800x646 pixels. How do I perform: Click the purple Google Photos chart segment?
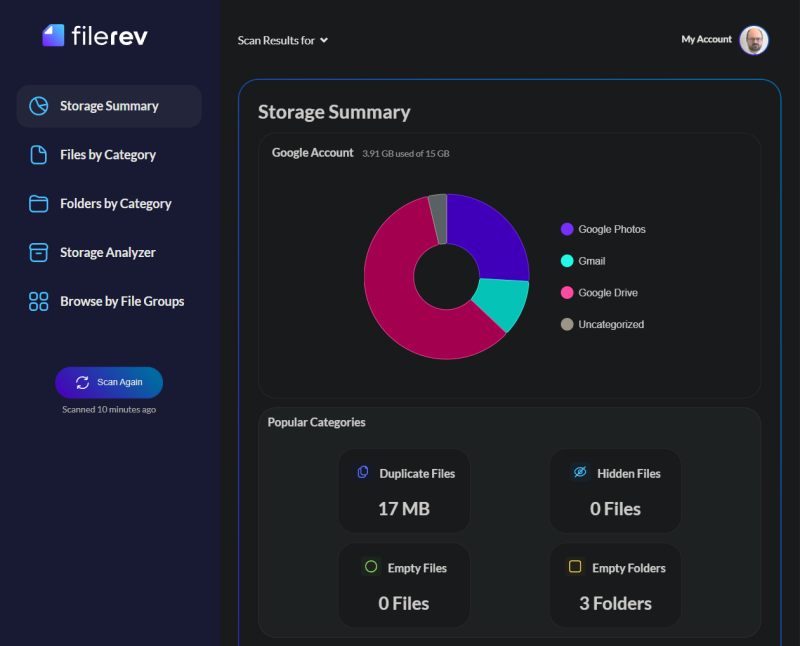coord(490,235)
